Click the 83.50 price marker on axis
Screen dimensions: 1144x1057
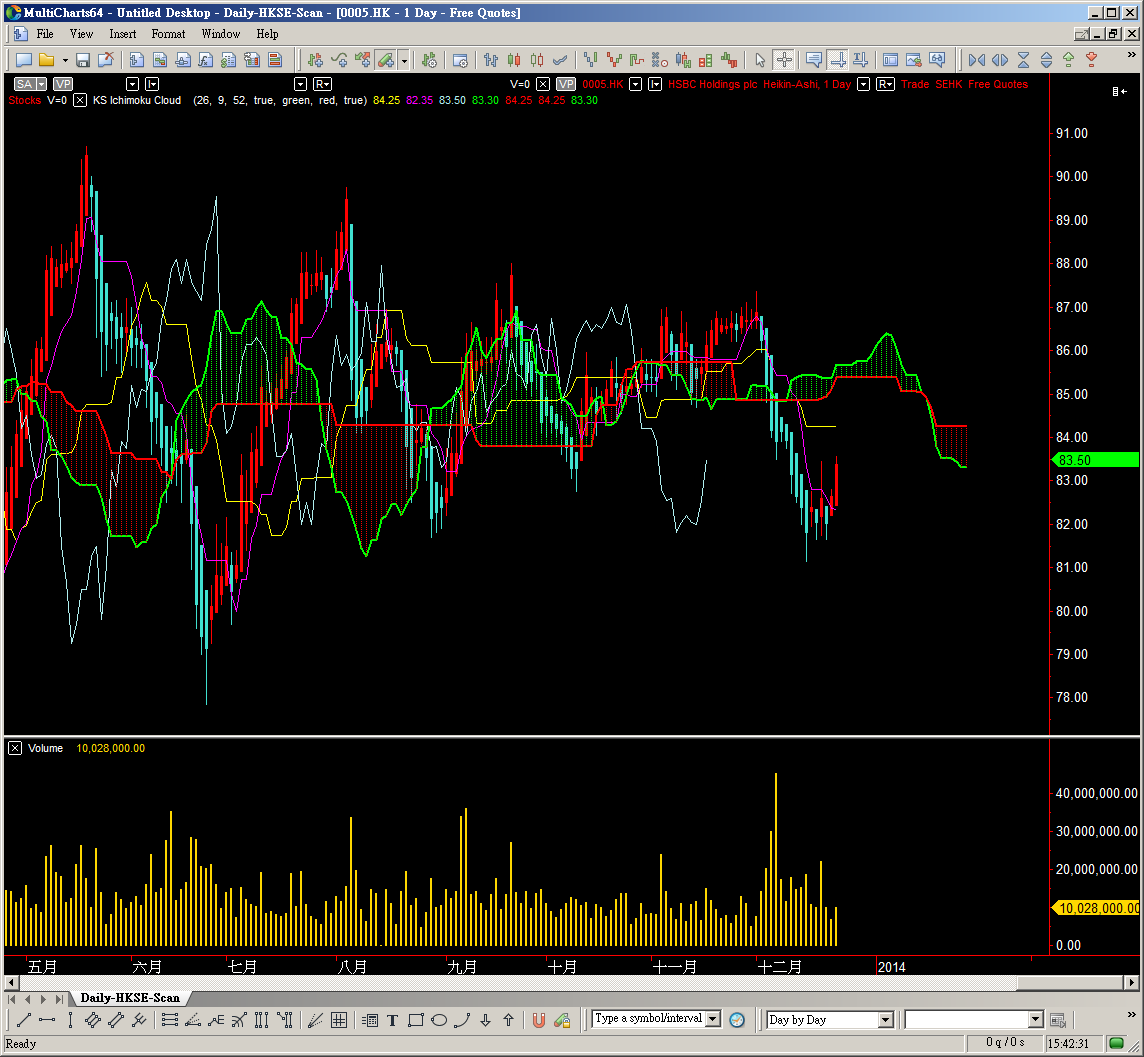[x=1097, y=460]
